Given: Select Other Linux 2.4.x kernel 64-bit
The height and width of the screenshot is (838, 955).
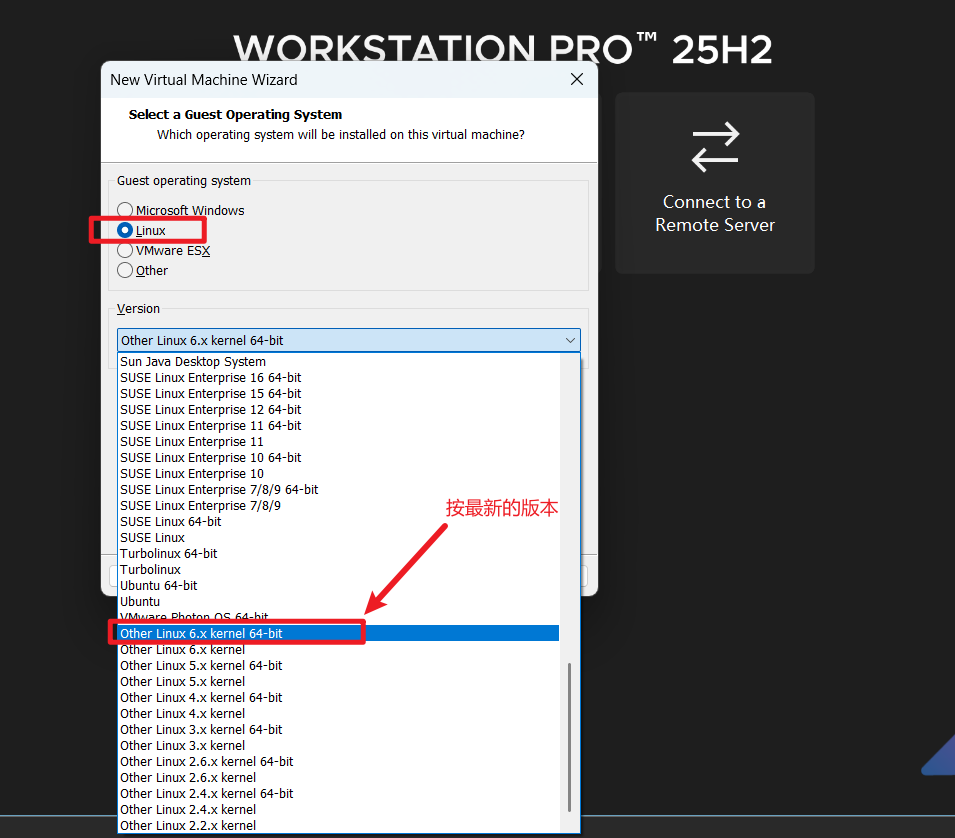Looking at the screenshot, I should (x=339, y=794).
